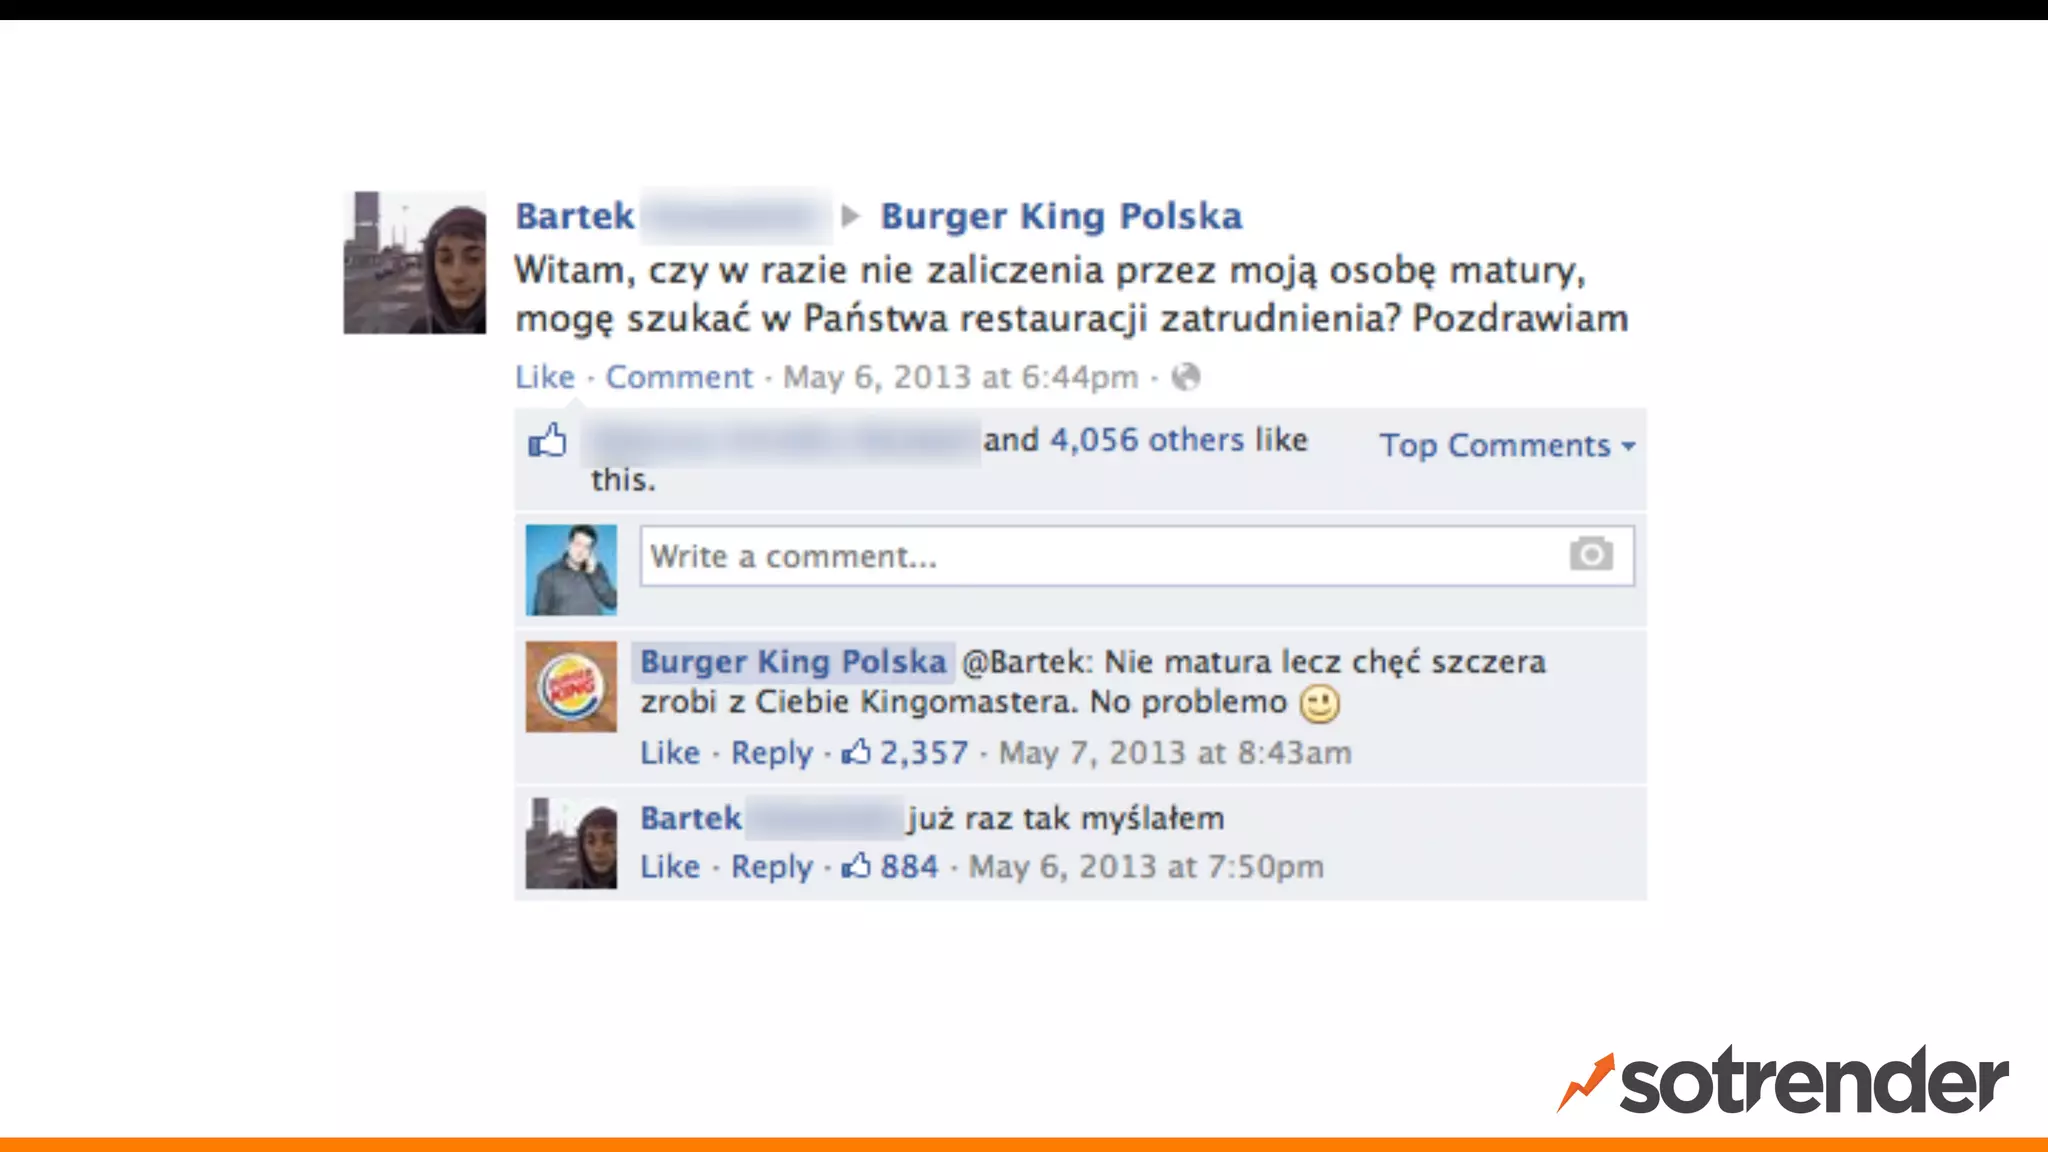Open Burger King Polska page link in header
Screen dimensions: 2048x1152
(1061, 216)
